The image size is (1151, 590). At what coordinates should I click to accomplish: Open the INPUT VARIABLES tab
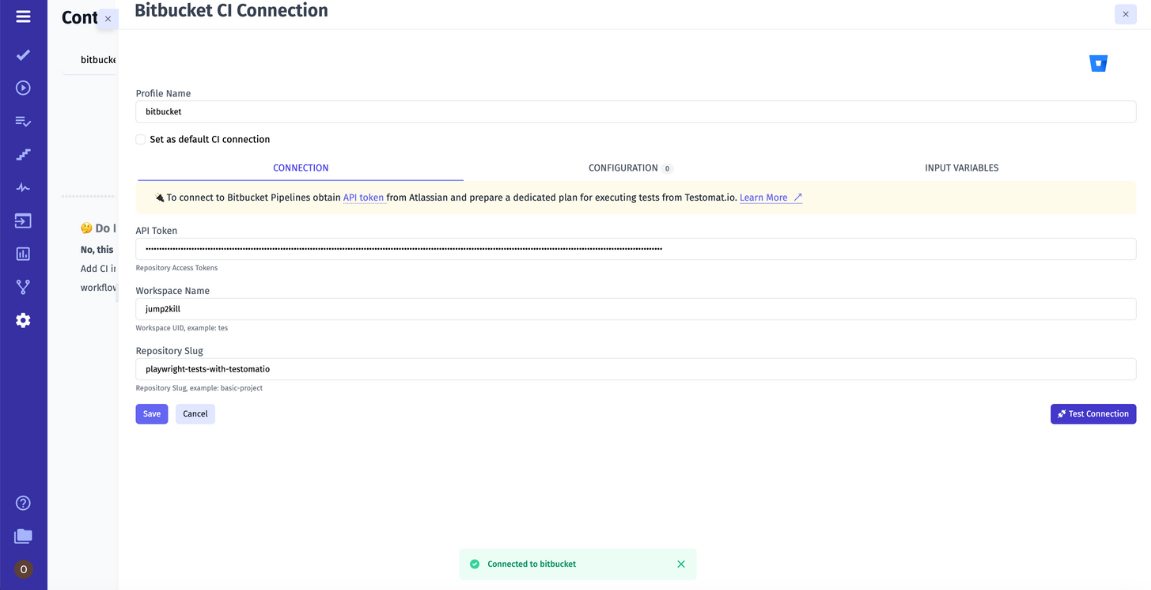click(962, 167)
